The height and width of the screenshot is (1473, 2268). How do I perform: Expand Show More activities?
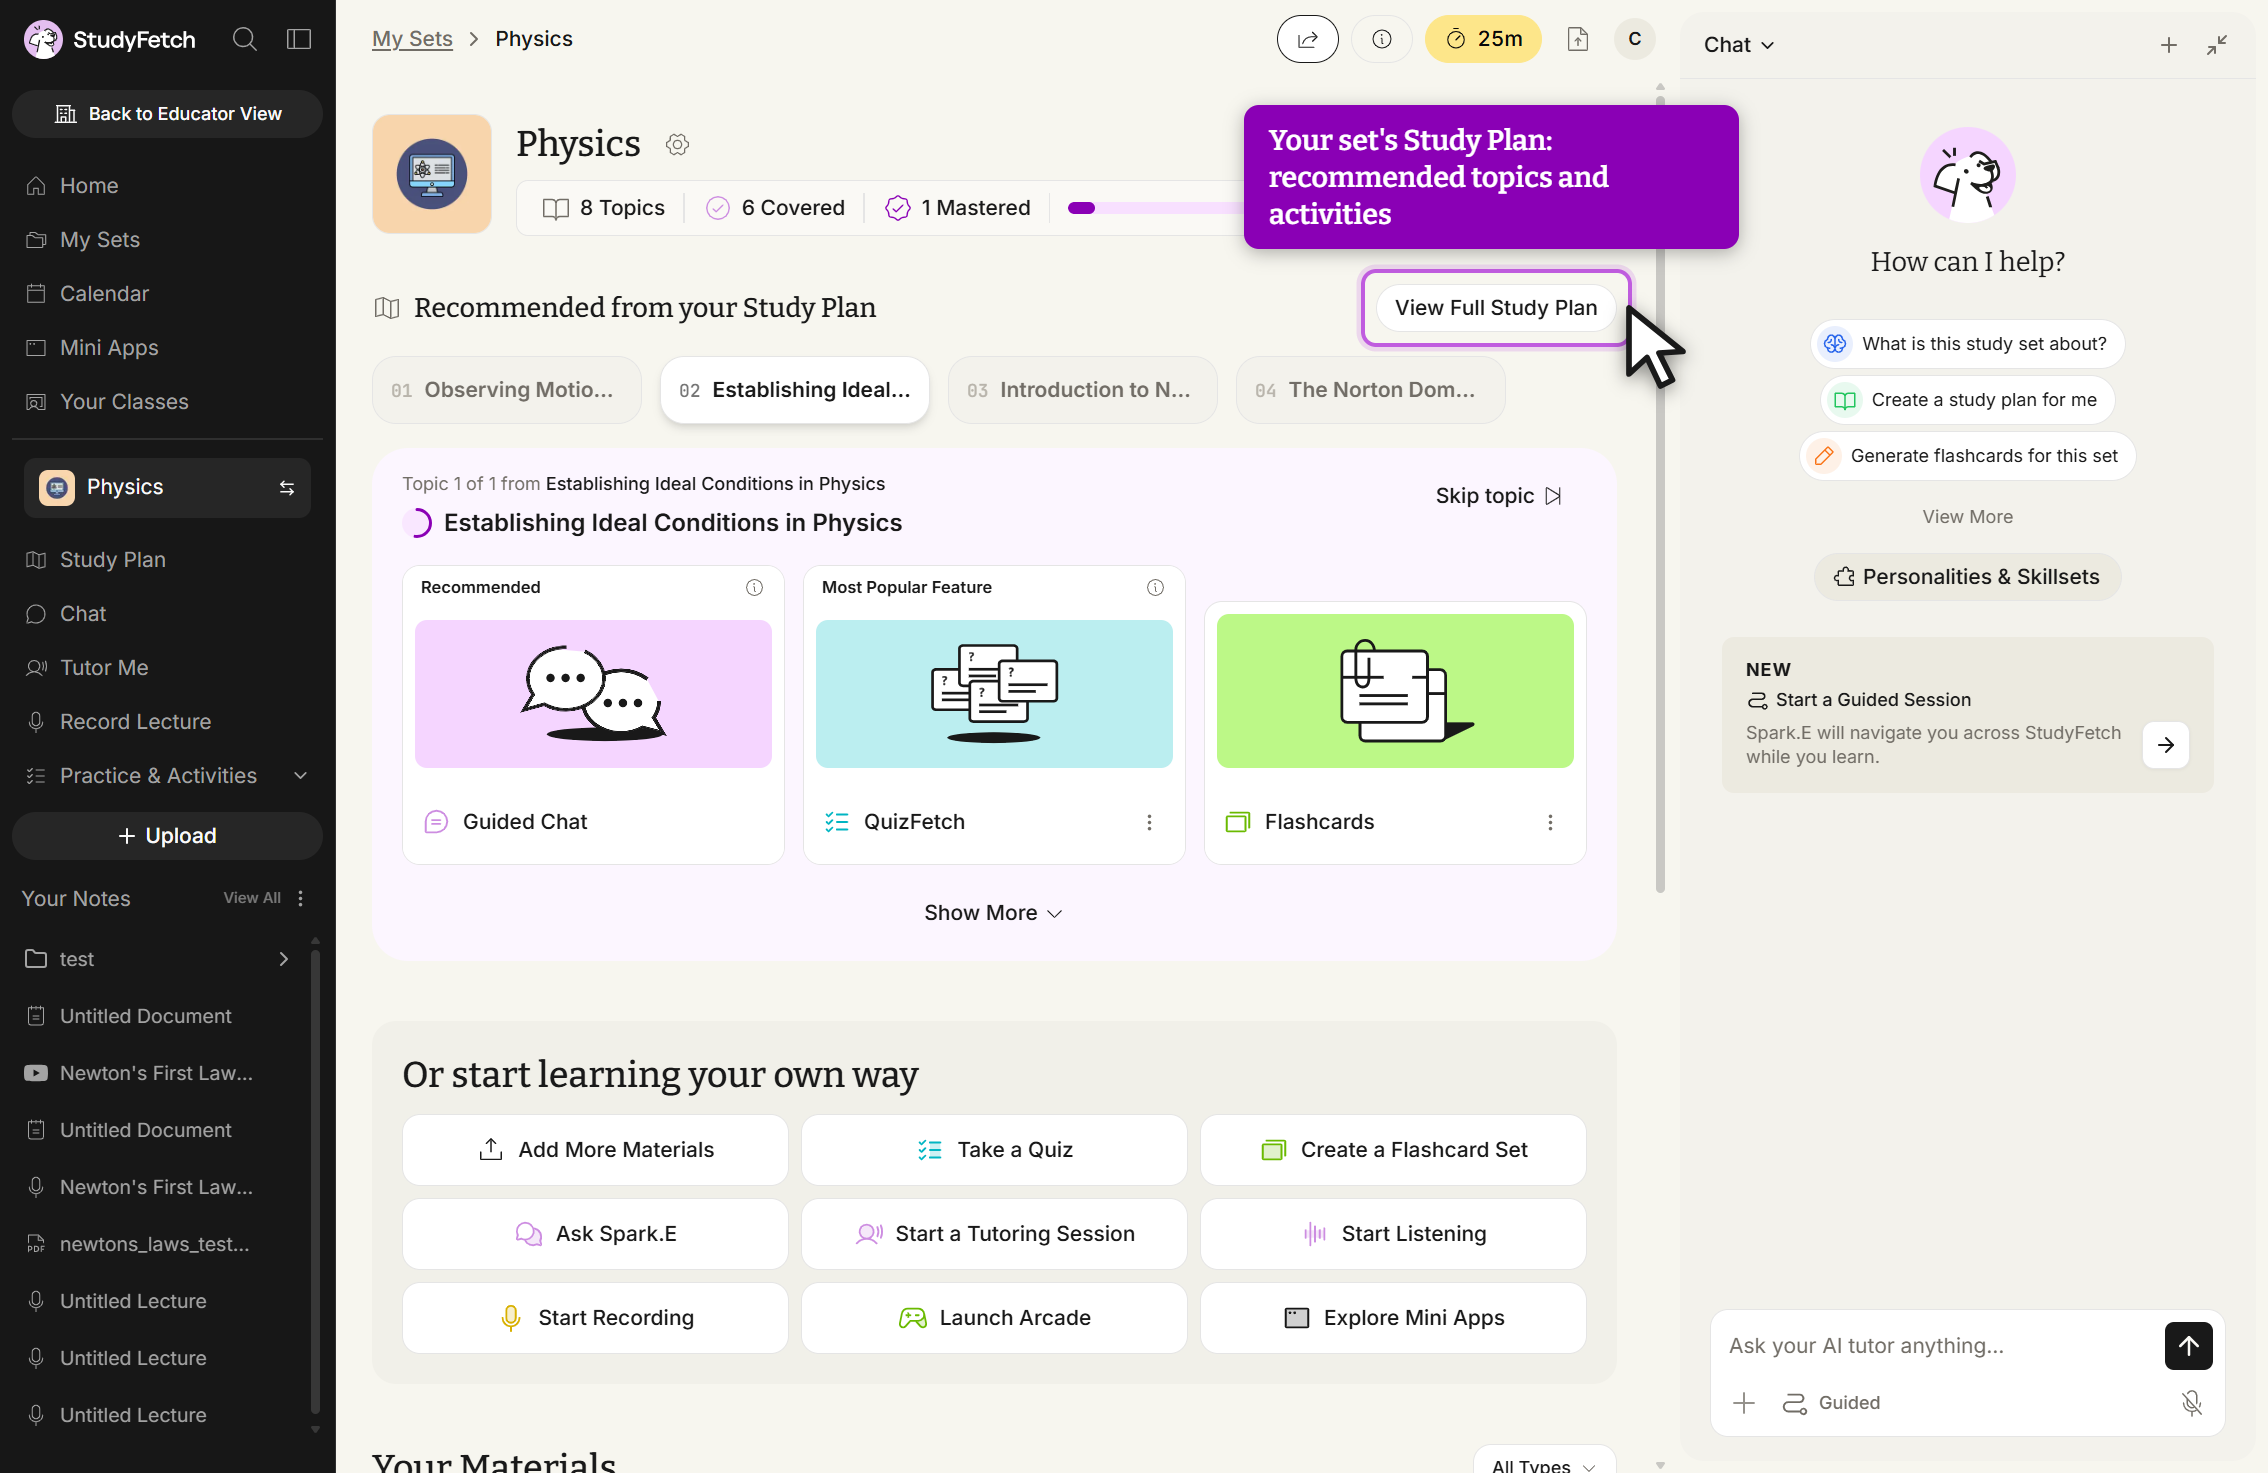(x=993, y=913)
